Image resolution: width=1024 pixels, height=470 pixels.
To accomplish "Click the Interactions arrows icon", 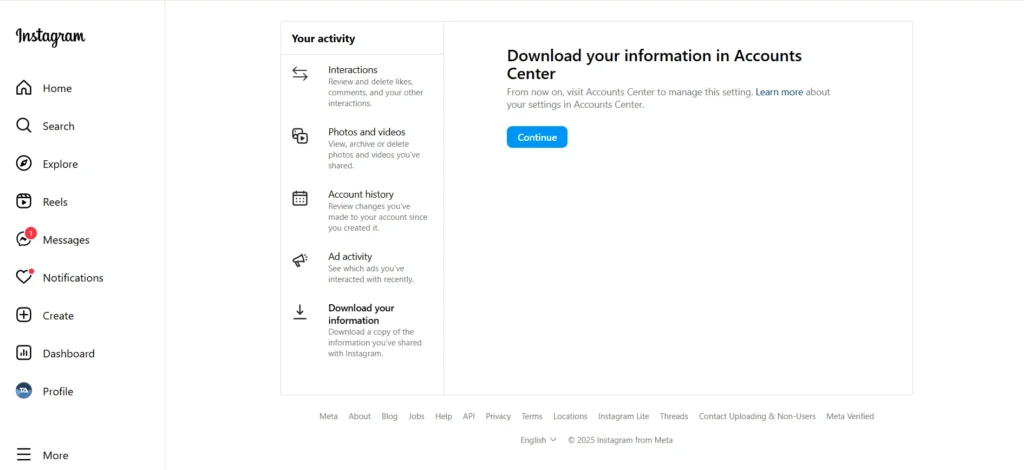I will pyautogui.click(x=300, y=74).
